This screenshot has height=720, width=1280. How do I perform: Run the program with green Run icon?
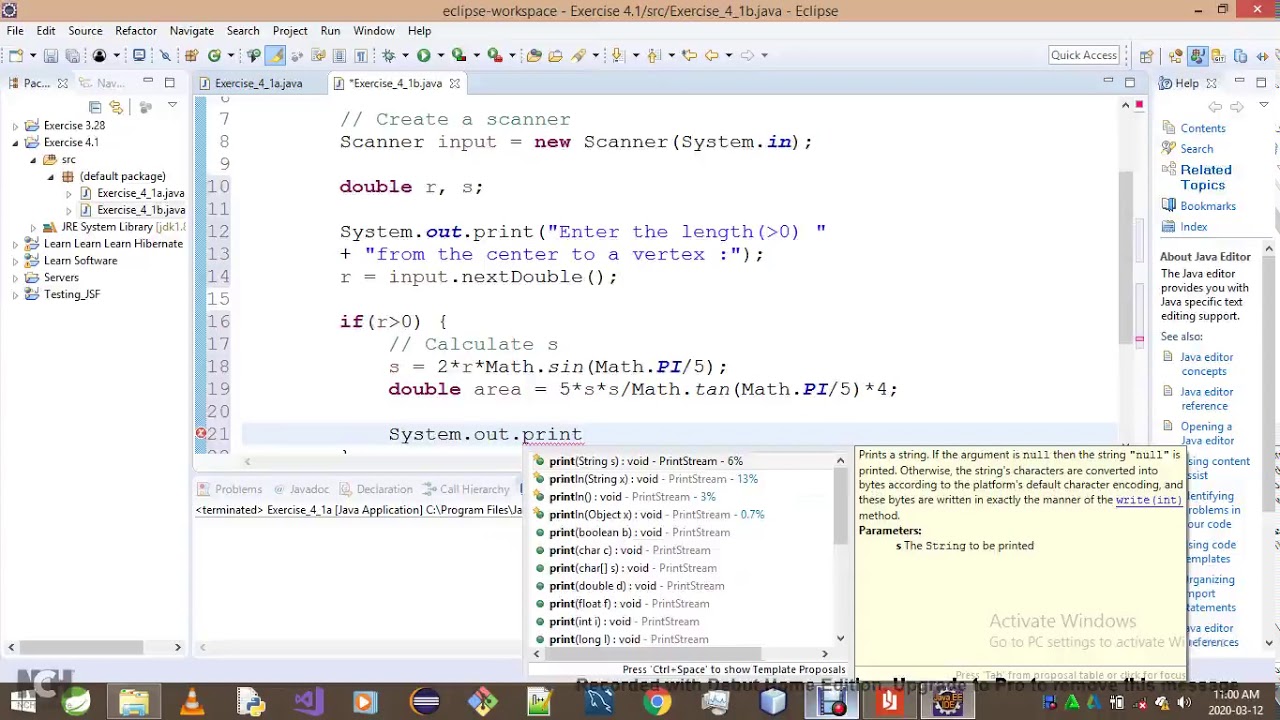[x=424, y=55]
